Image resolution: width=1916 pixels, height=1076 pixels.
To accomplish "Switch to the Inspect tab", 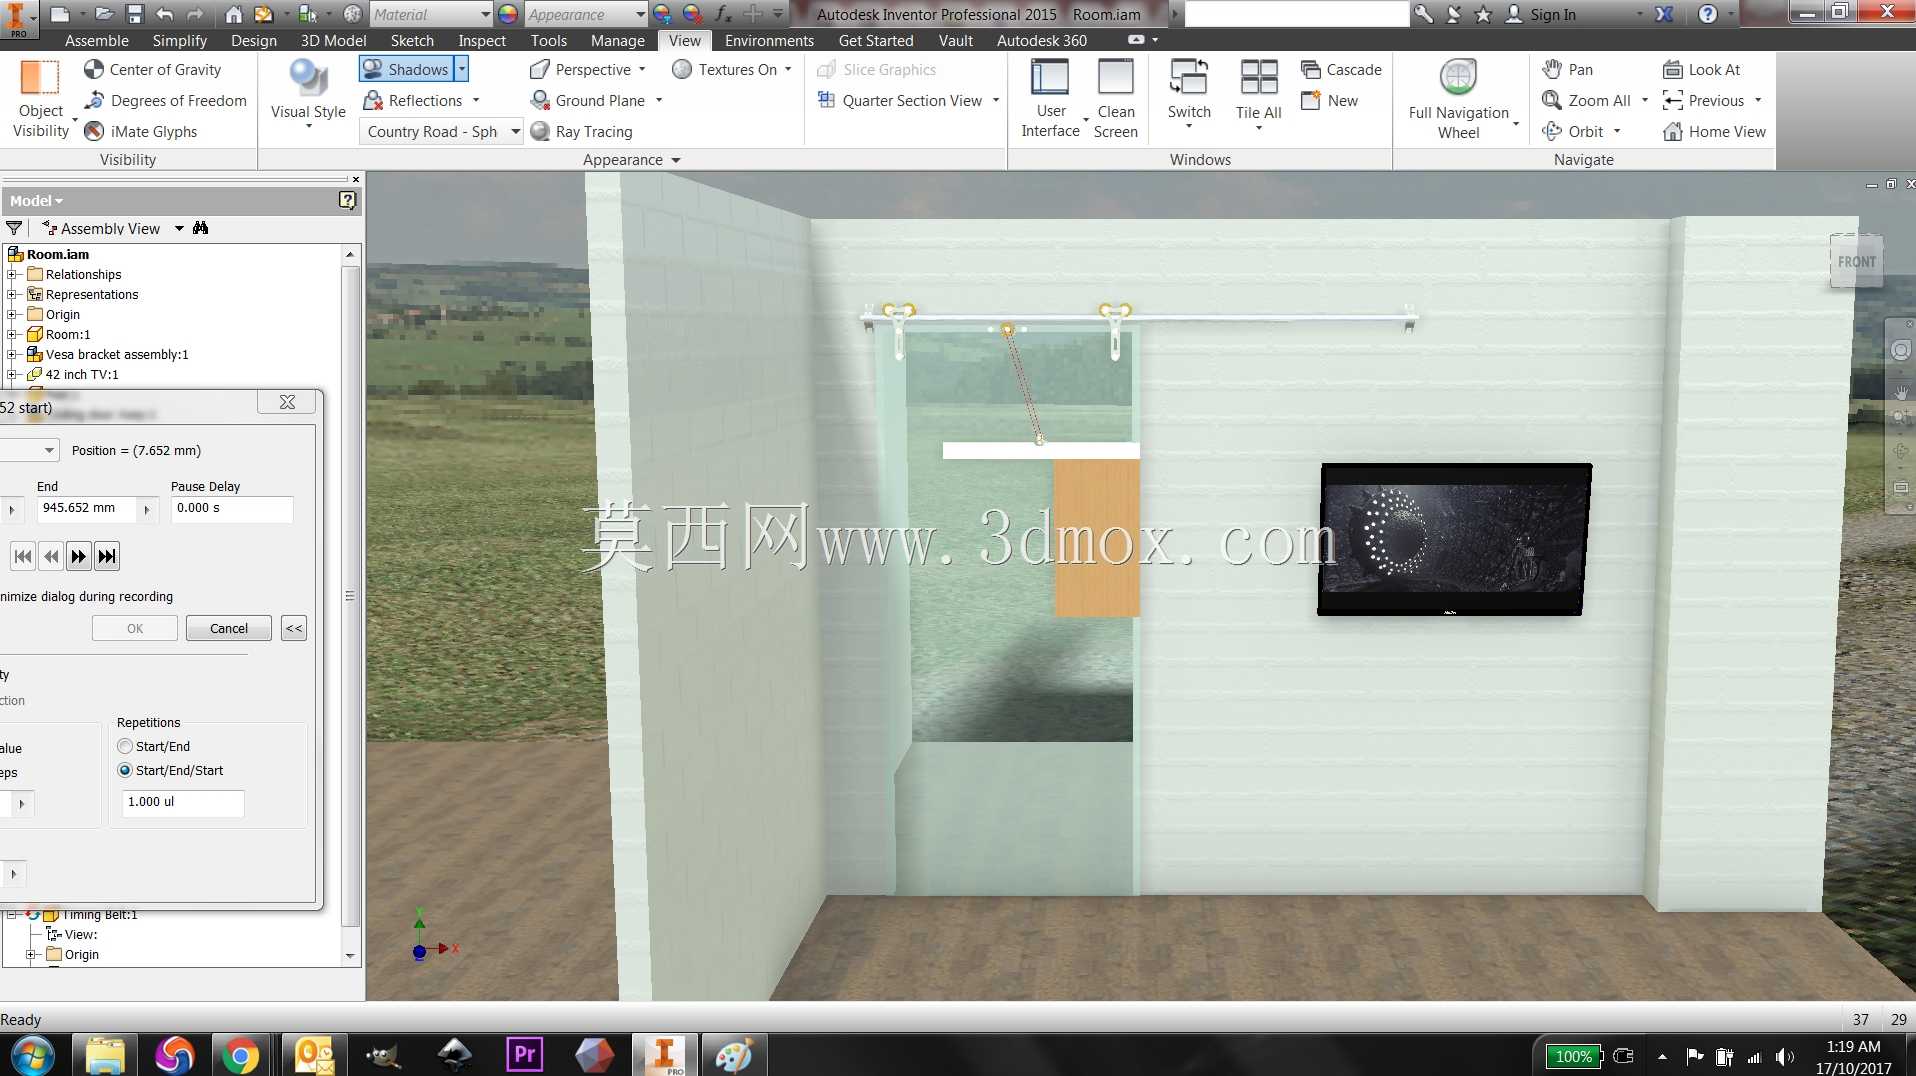I will click(x=481, y=40).
